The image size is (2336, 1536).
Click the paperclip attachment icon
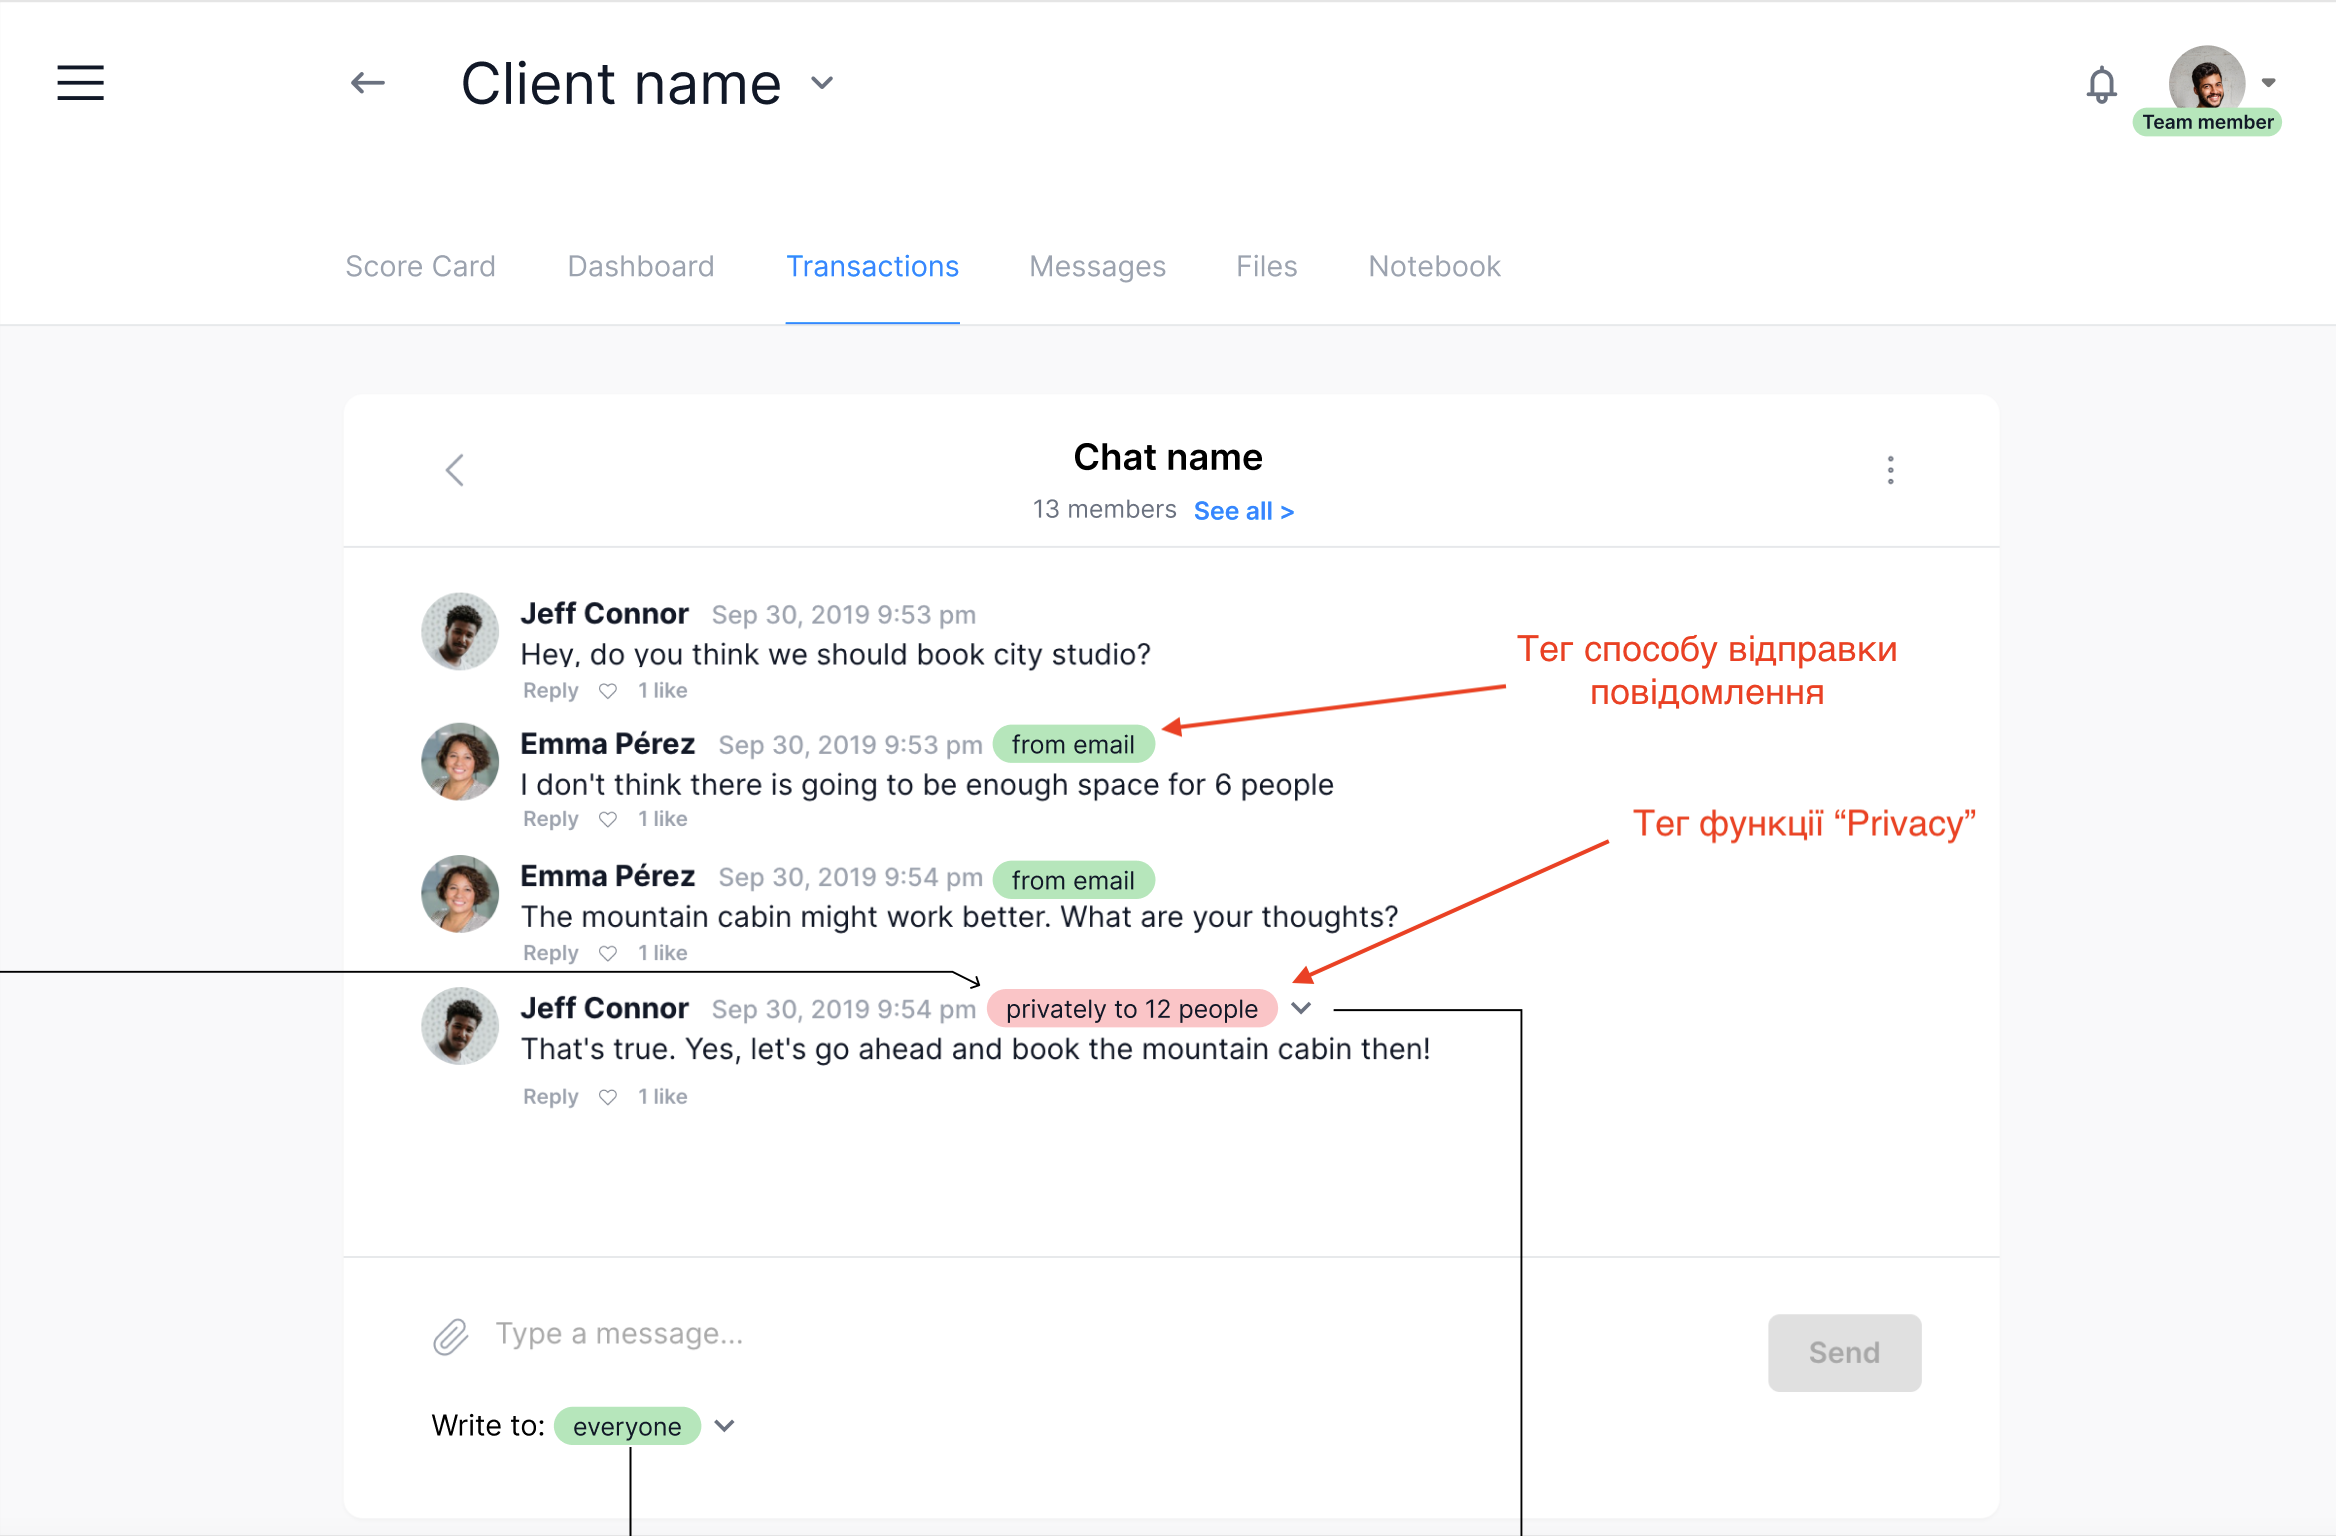pos(450,1336)
